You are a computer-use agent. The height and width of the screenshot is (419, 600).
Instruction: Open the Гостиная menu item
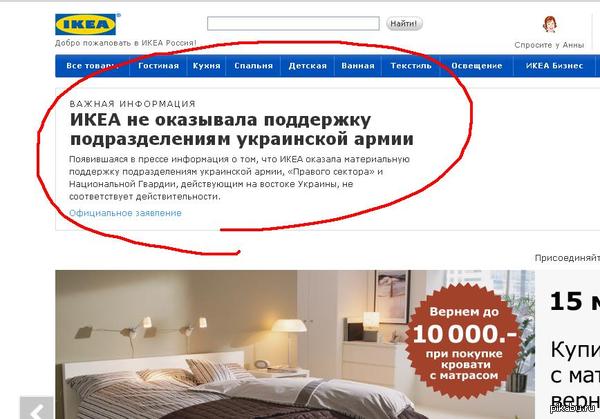click(158, 66)
